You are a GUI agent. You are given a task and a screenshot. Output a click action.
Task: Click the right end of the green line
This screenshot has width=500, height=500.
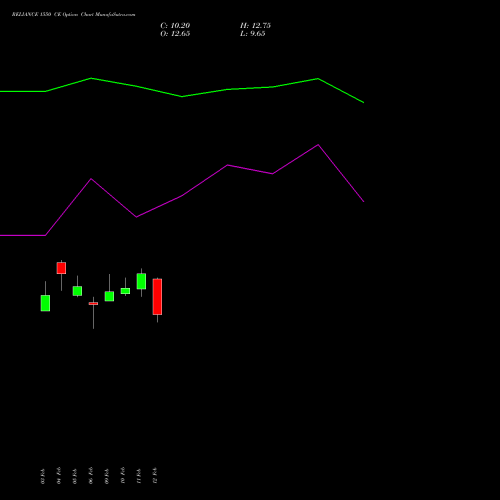363,103
